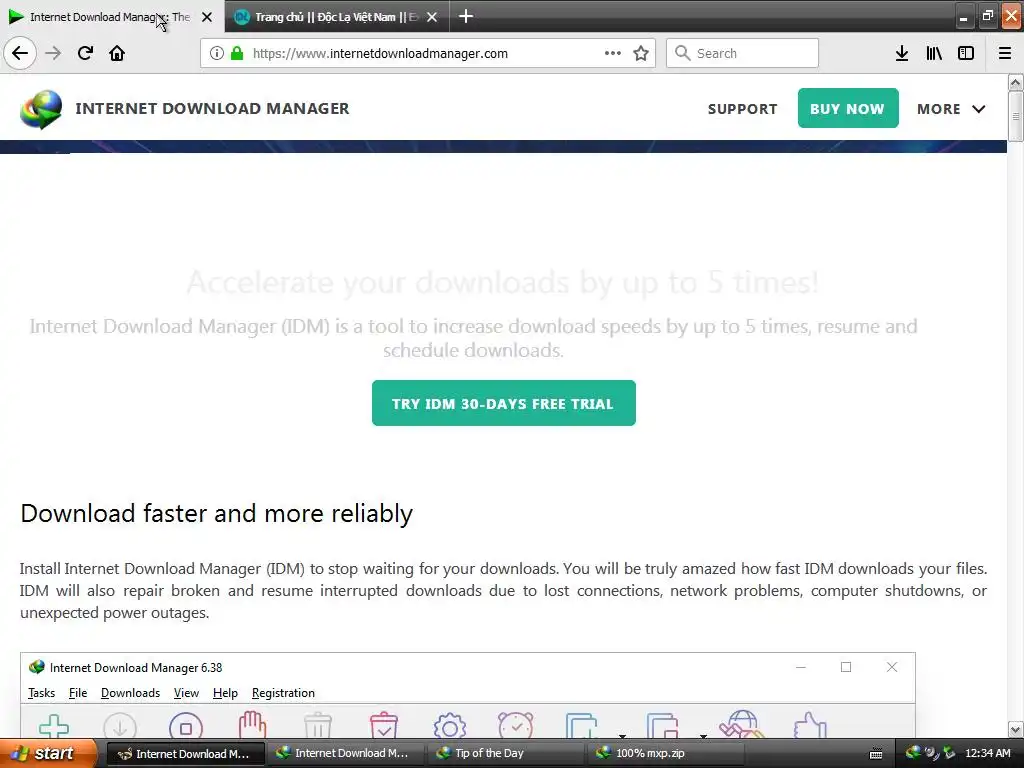1024x768 pixels.
Task: Click the Delete Completed checked bin icon
Action: pos(384,725)
